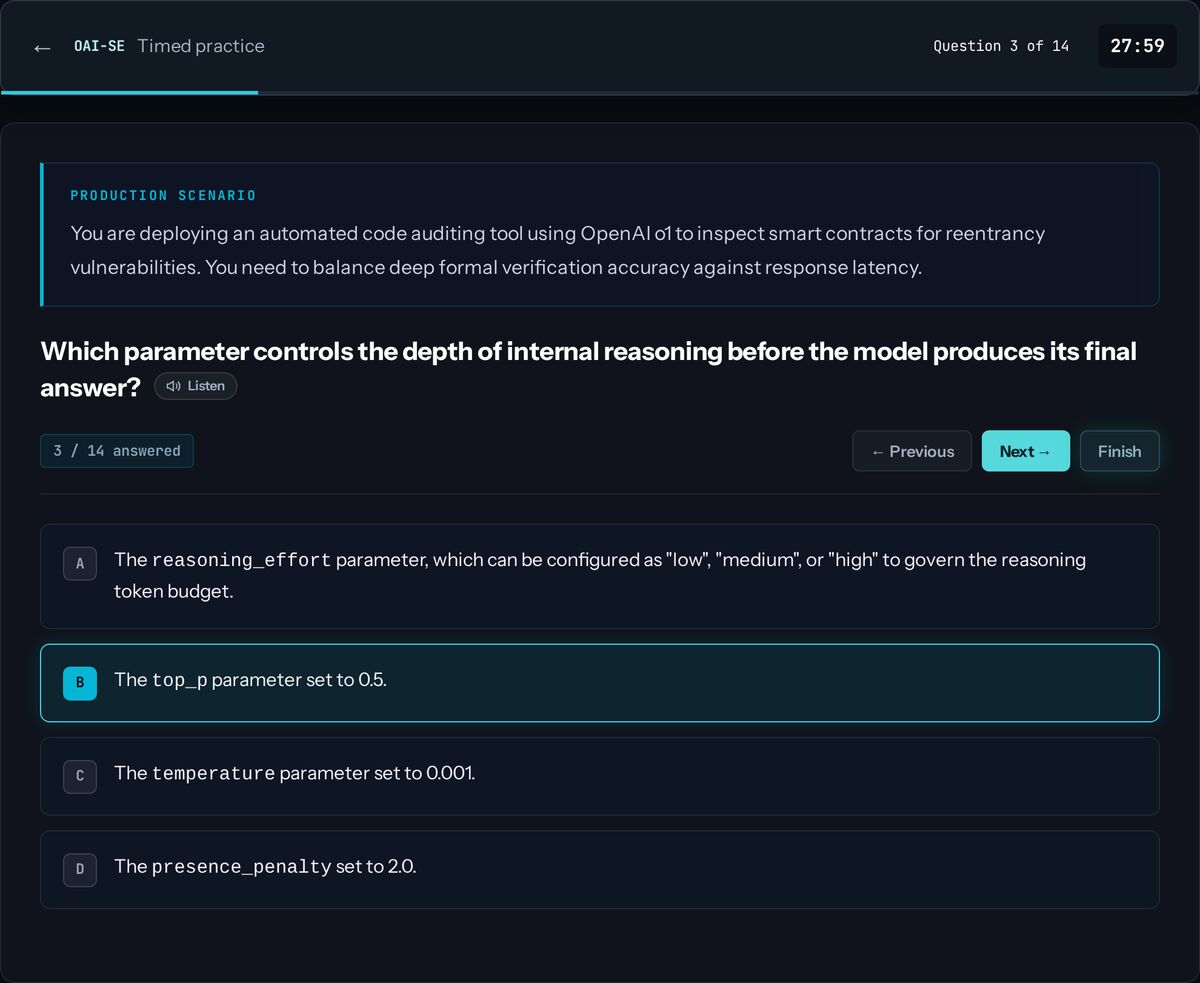Click the 27:59 countdown timer
Screen dimensions: 1200x983
(x=1137, y=46)
